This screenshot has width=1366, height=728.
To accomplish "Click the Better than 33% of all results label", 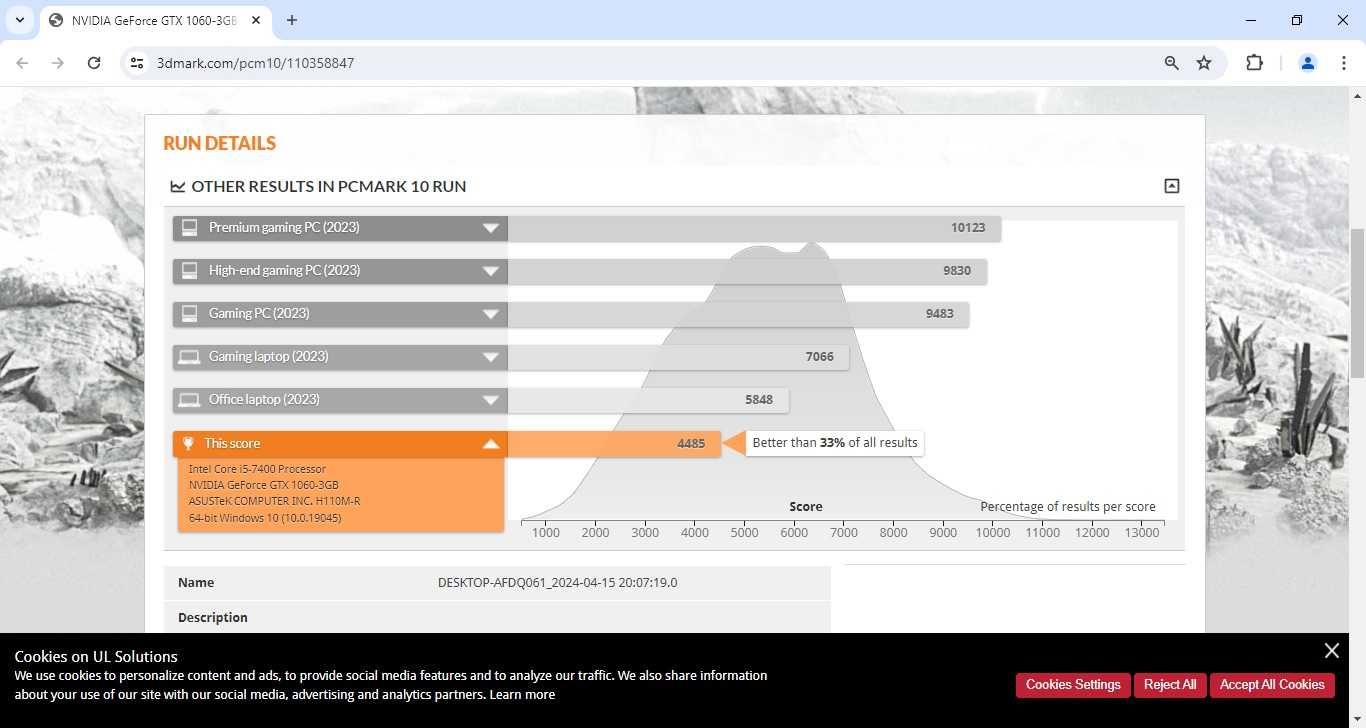I will tap(835, 443).
